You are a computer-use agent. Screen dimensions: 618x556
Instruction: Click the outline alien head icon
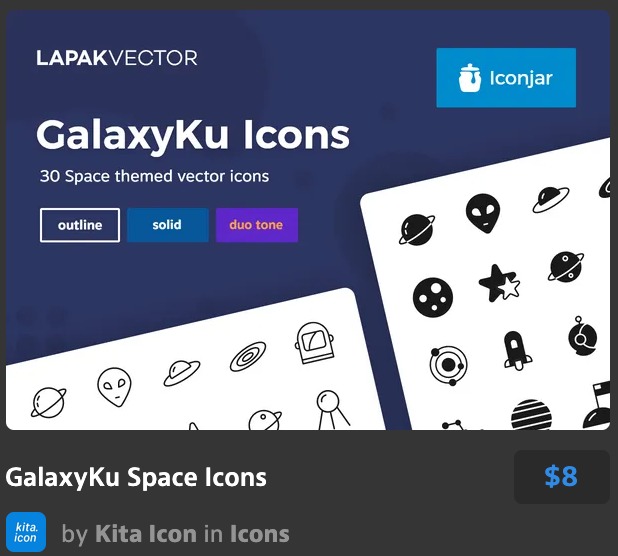[114, 387]
